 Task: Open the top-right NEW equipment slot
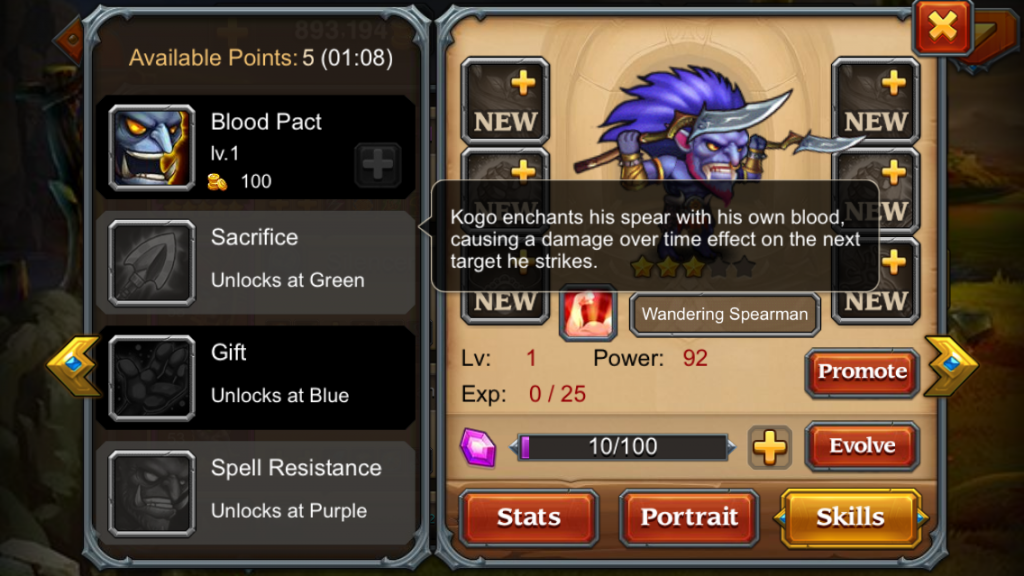875,101
